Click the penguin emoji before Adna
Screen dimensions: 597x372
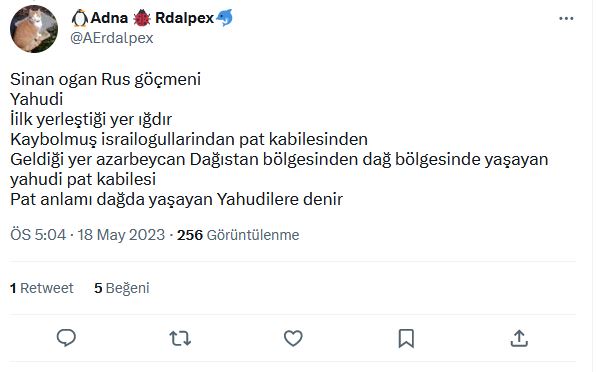pos(80,18)
